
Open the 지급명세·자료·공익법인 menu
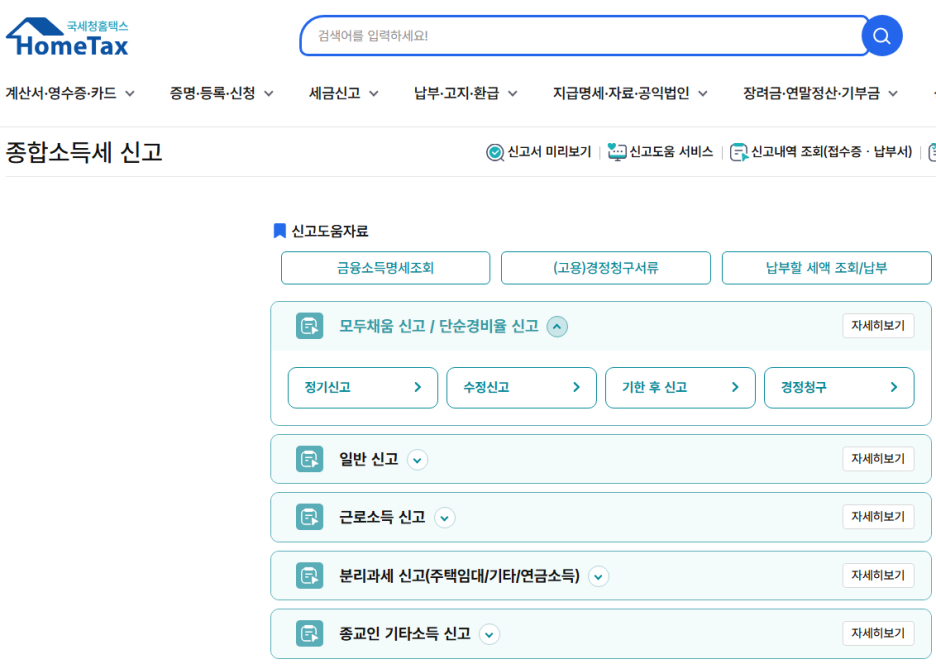click(630, 93)
